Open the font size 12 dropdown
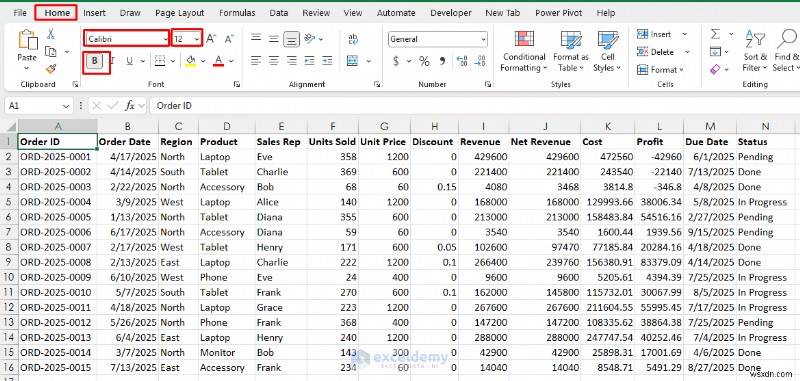 click(x=197, y=39)
